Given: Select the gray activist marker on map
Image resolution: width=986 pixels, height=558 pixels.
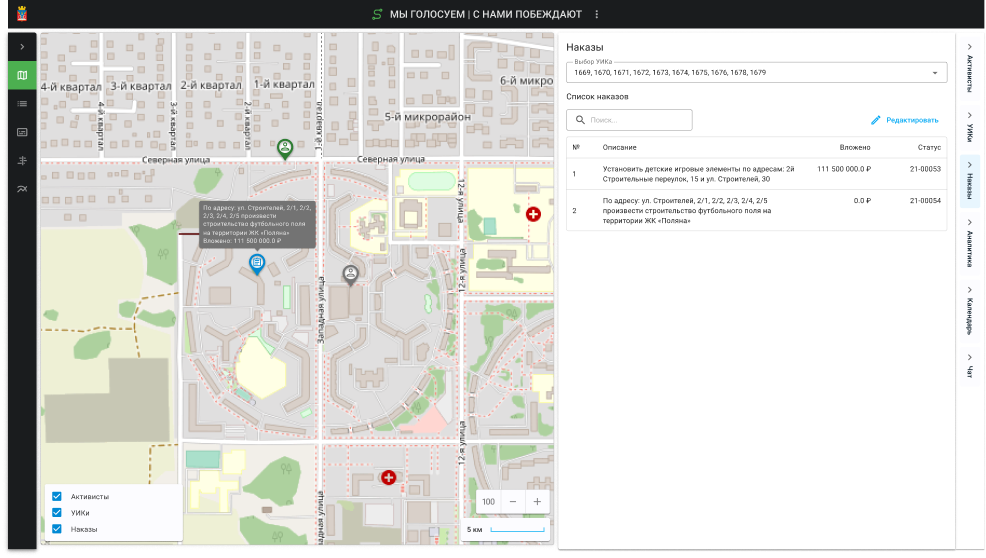Looking at the screenshot, I should coord(350,274).
